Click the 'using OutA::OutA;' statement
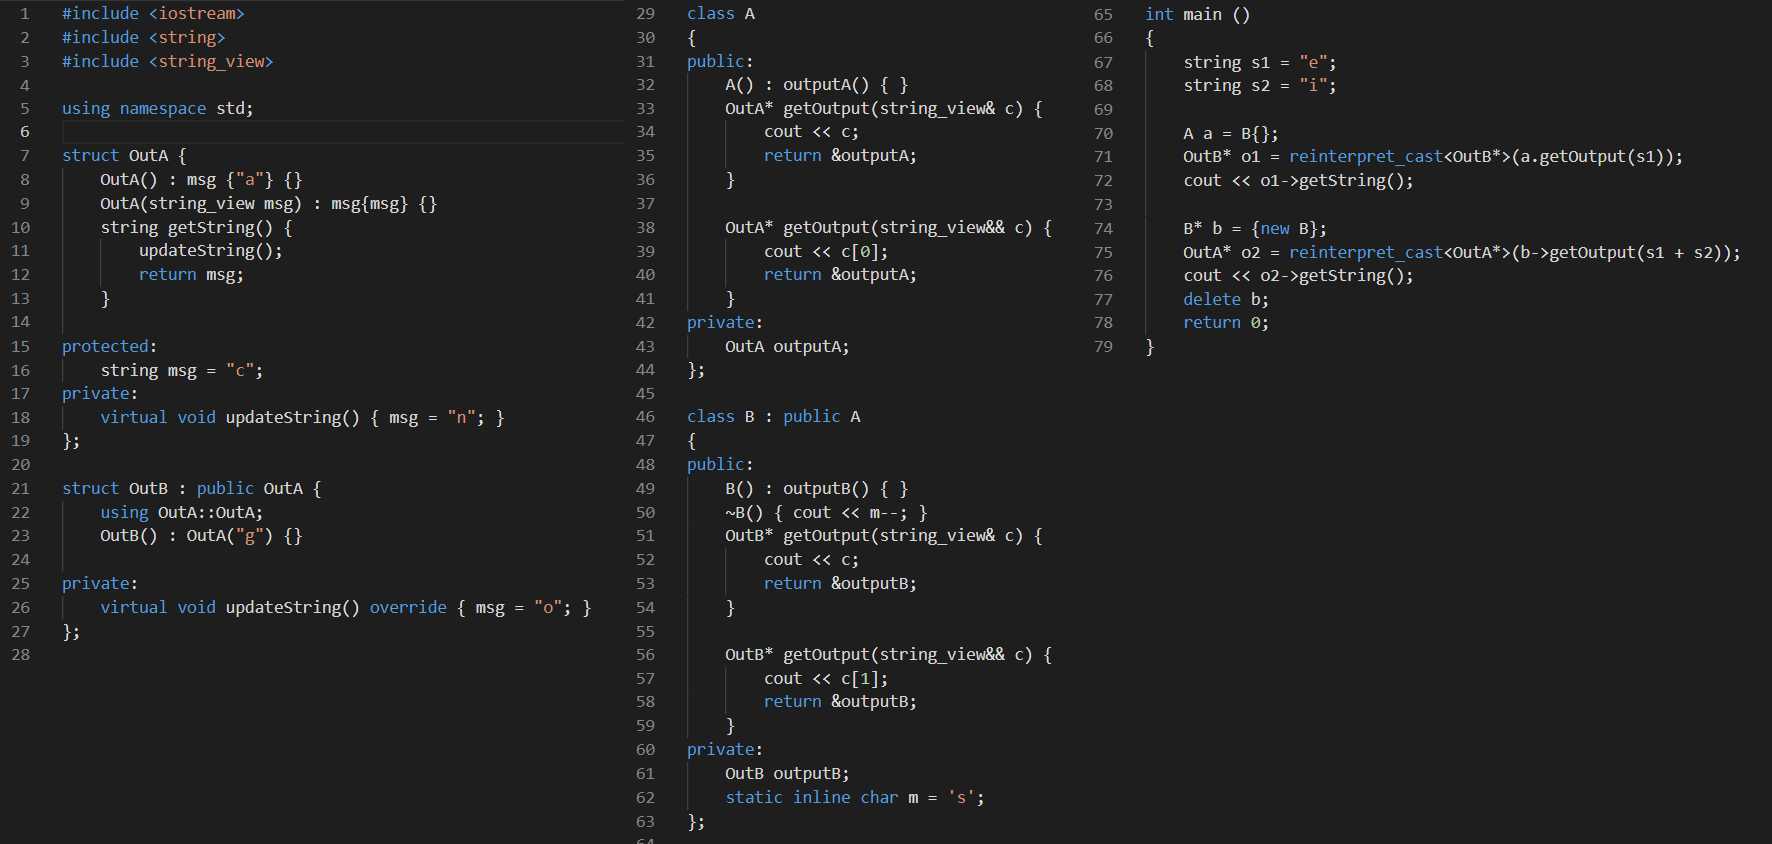1772x844 pixels. 181,513
